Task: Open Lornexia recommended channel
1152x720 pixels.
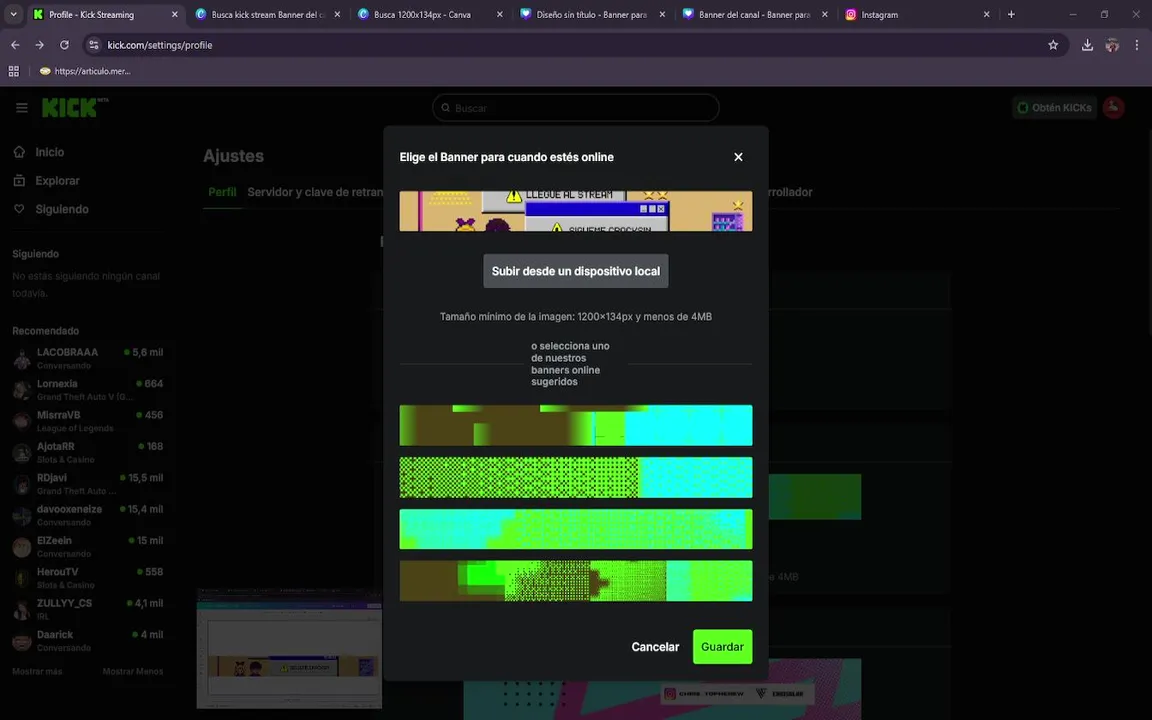Action: (x=88, y=389)
